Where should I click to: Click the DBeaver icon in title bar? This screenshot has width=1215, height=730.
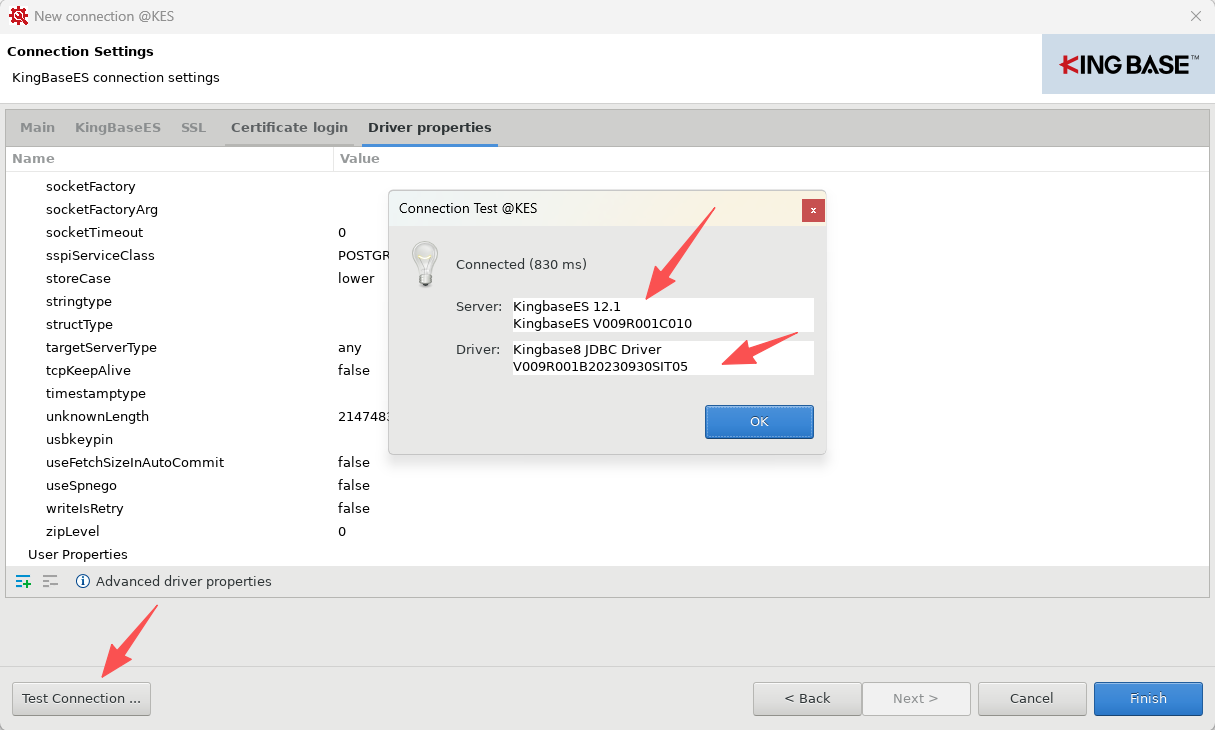(18, 16)
